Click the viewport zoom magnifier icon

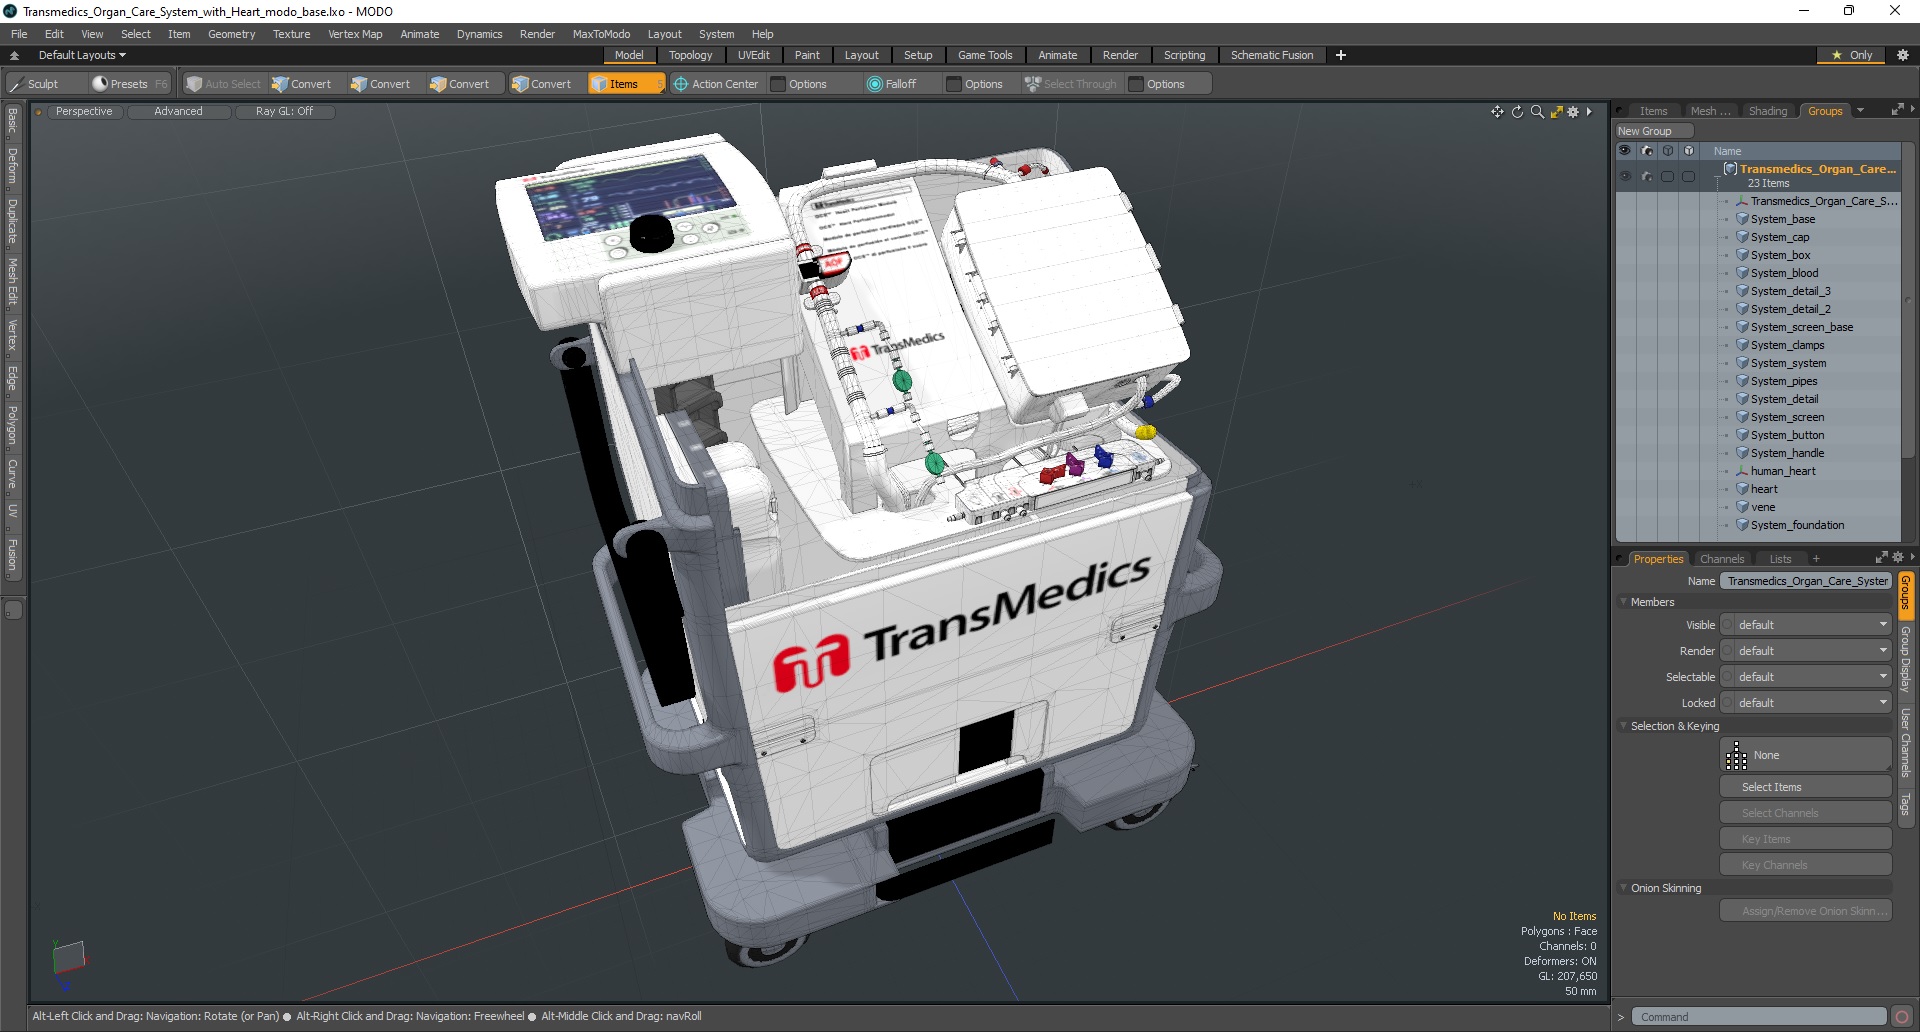click(1537, 112)
